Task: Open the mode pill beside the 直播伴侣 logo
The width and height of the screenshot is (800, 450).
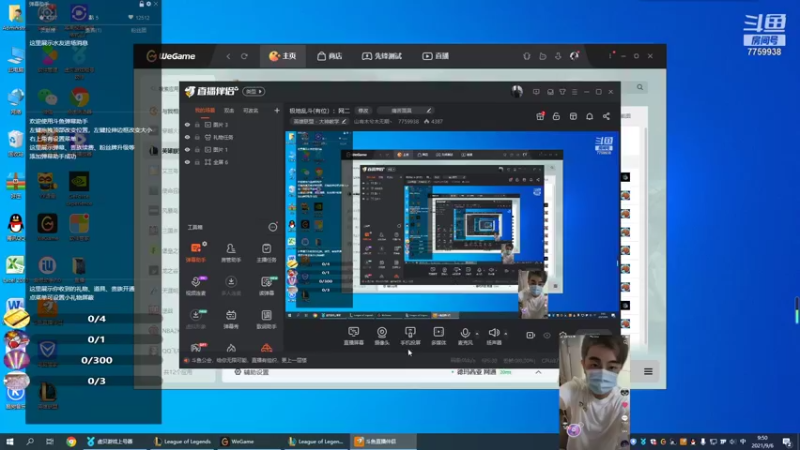Action: coord(254,92)
